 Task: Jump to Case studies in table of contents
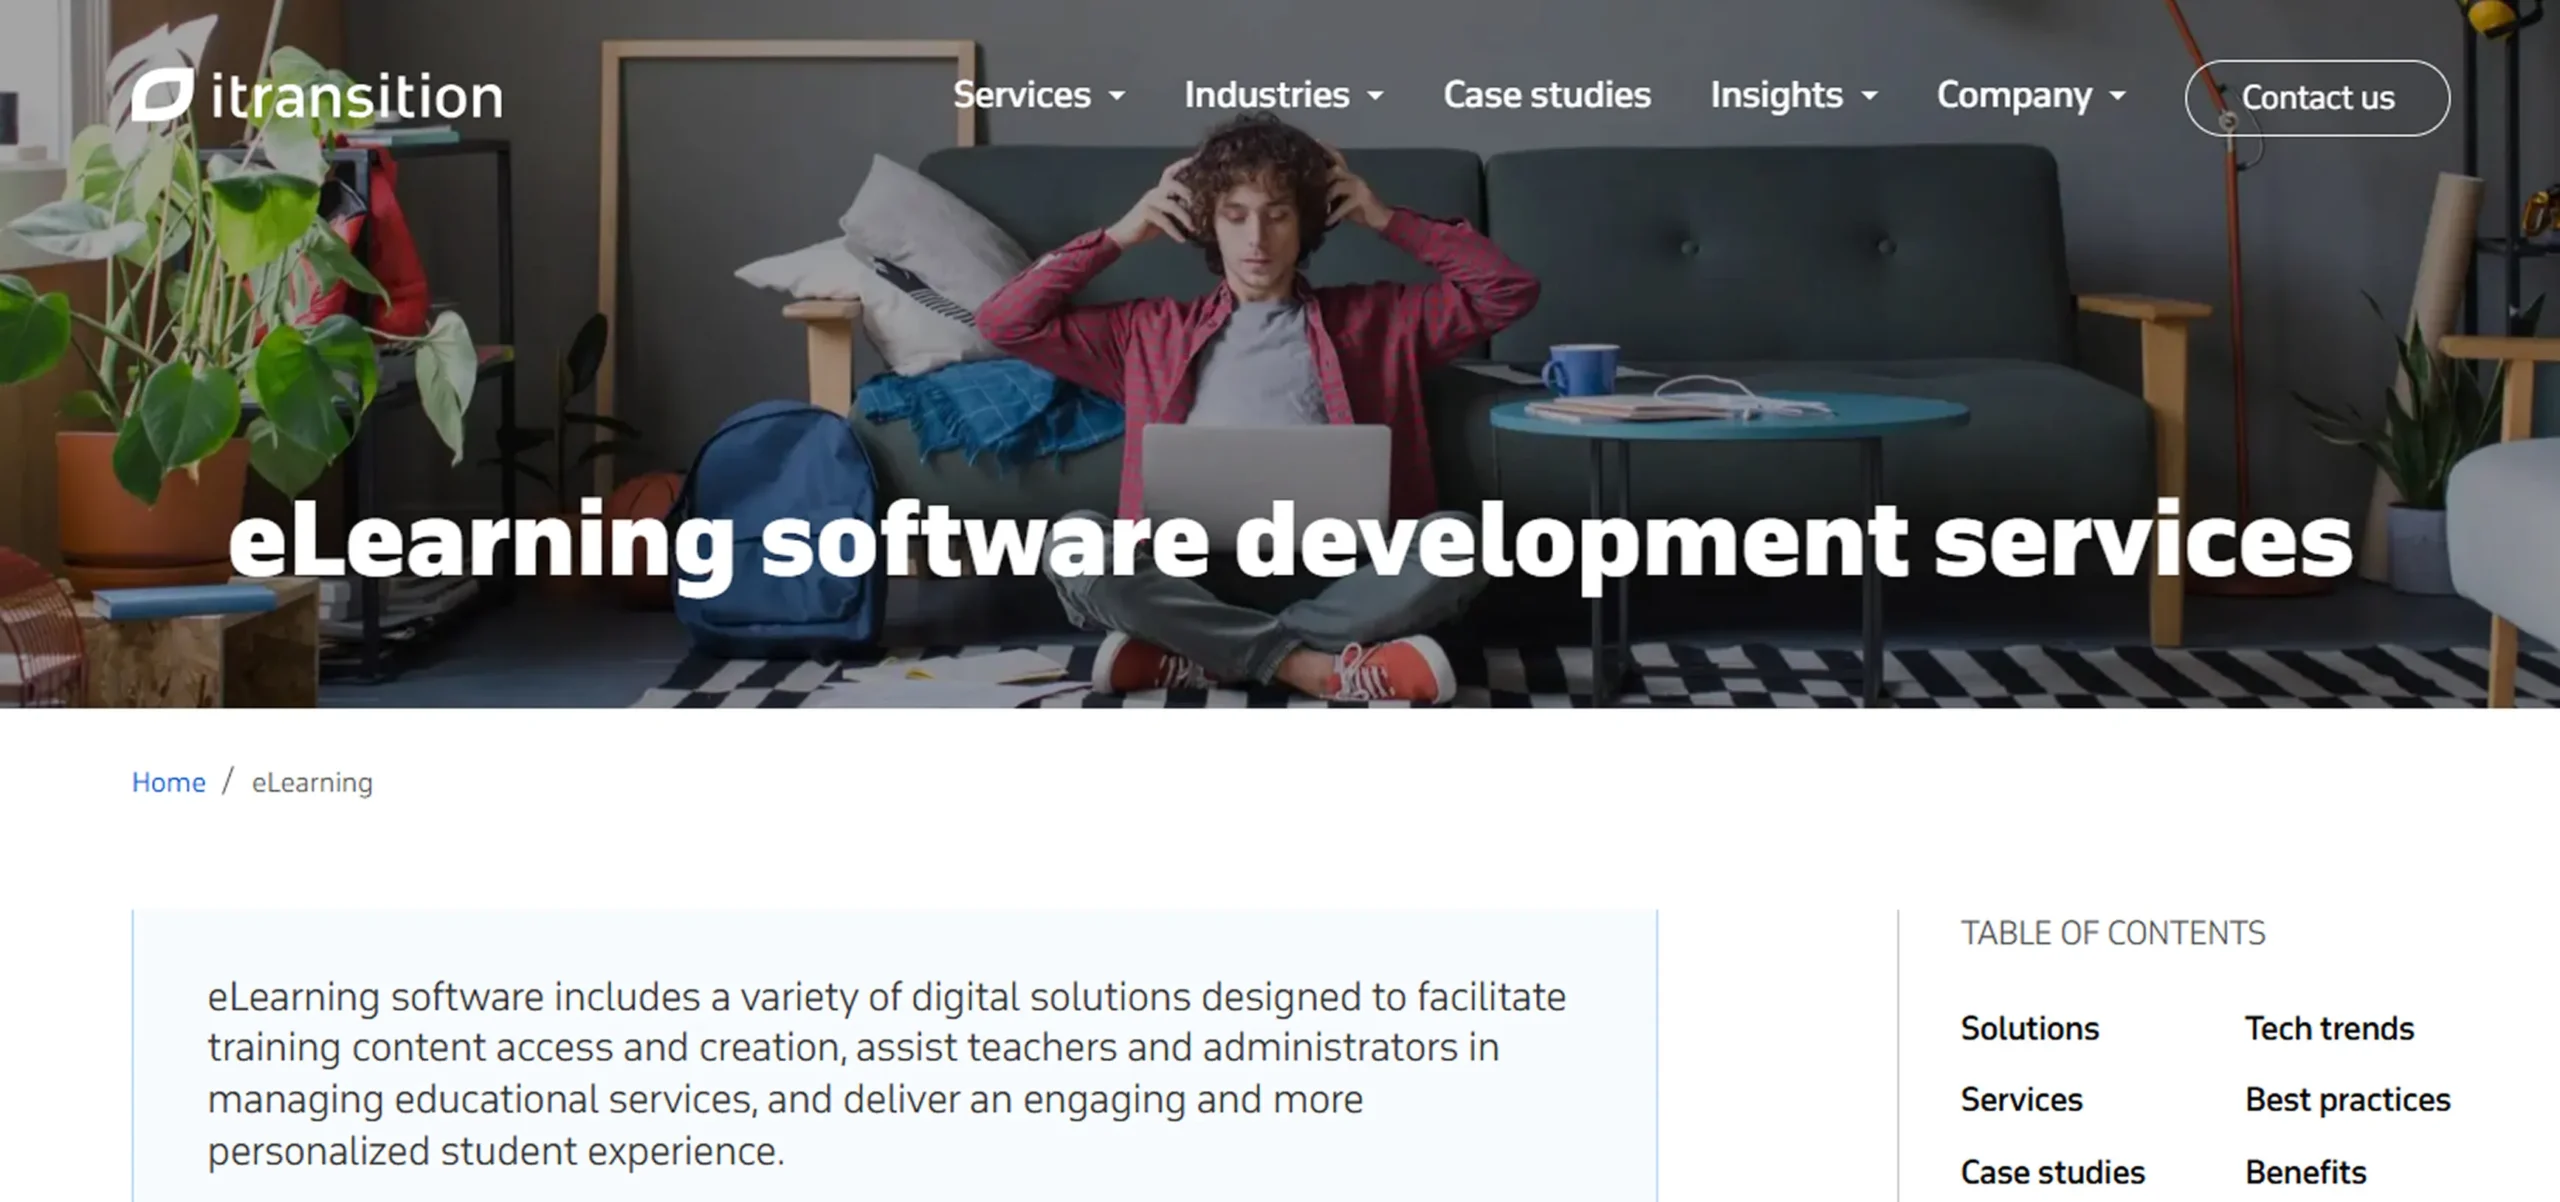[x=2052, y=1171]
